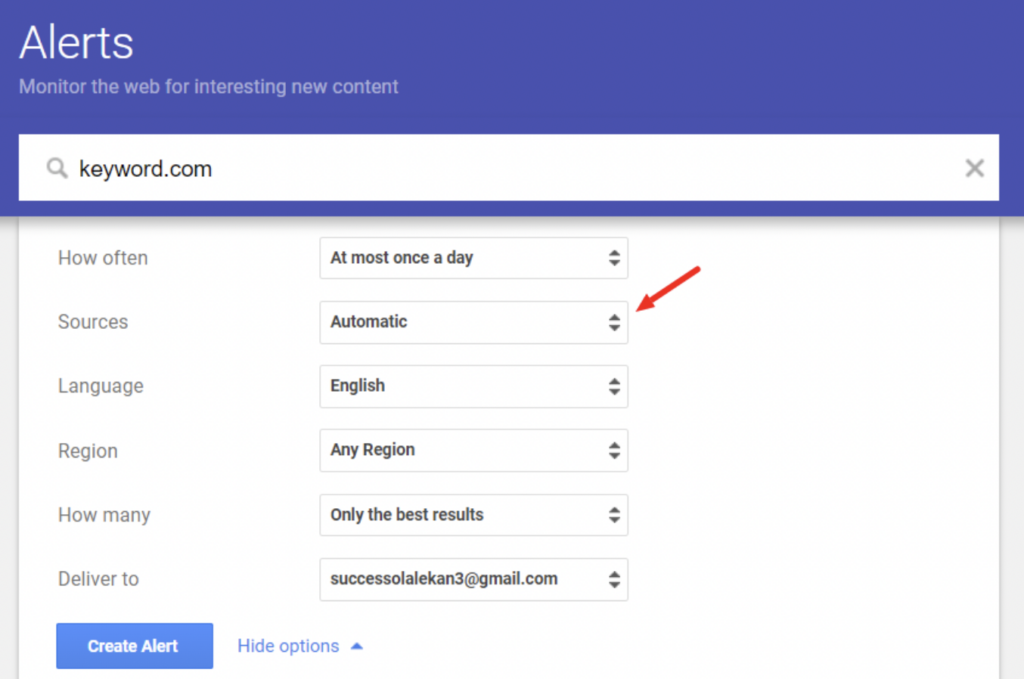Open the Language dropdown showing English

tap(460, 386)
